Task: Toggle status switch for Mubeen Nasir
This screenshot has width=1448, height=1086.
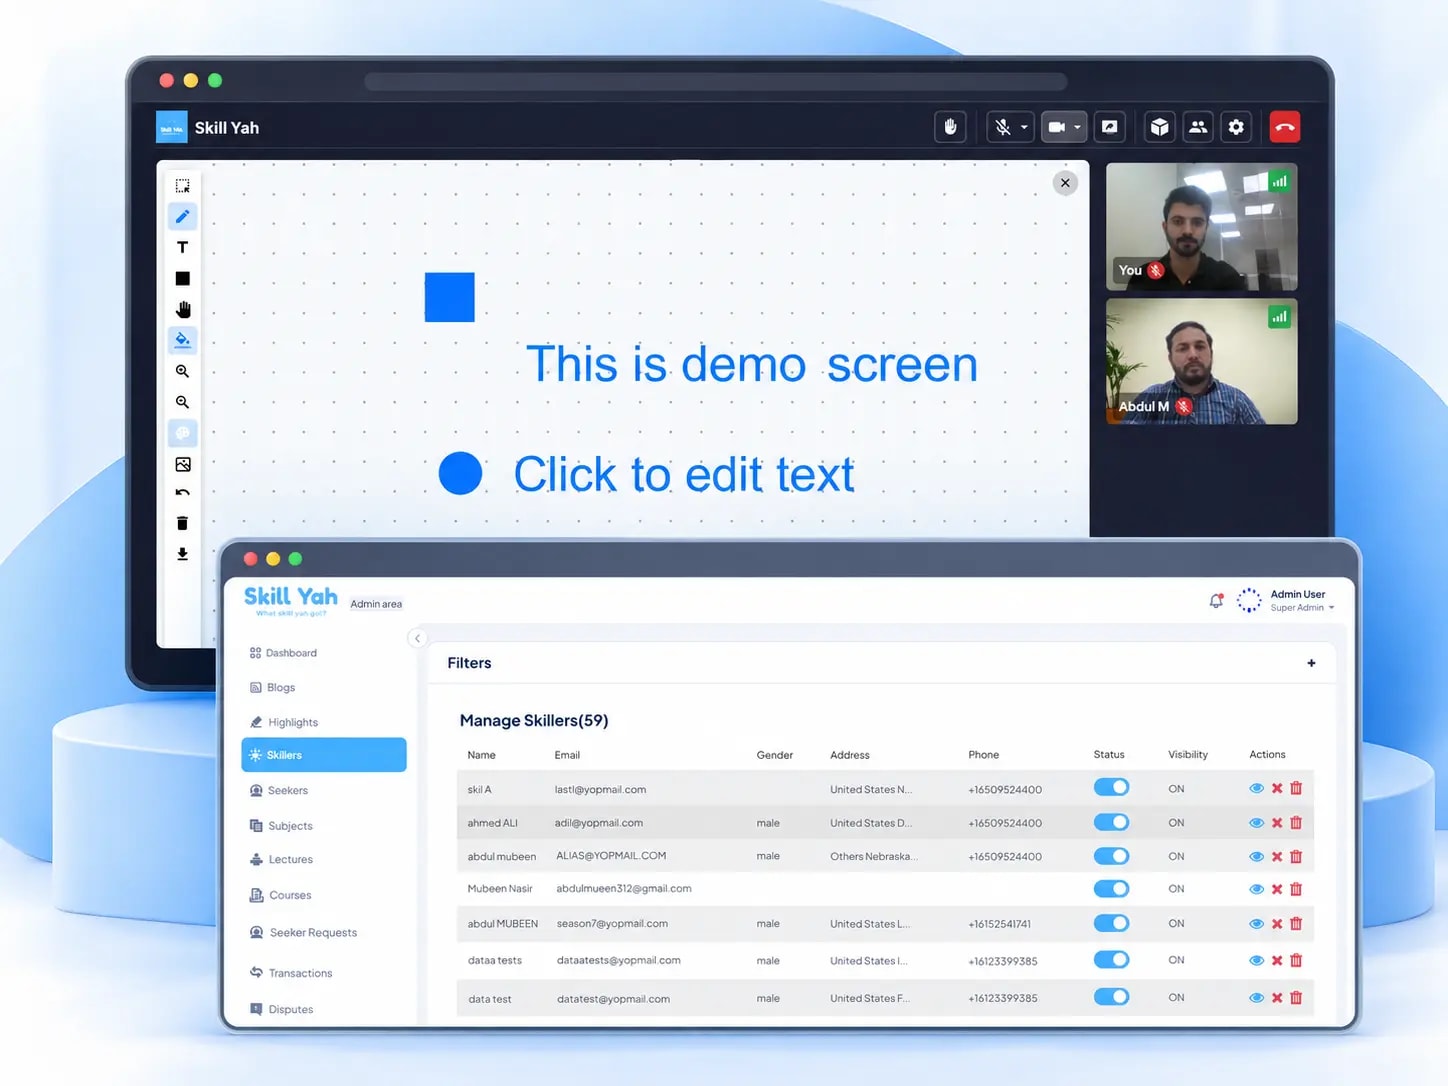Action: coord(1111,889)
